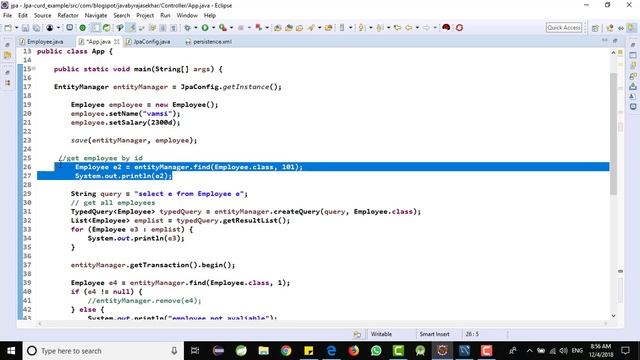The image size is (640, 360).
Task: Click the Save All toolbar icon
Action: (x=36, y=28)
